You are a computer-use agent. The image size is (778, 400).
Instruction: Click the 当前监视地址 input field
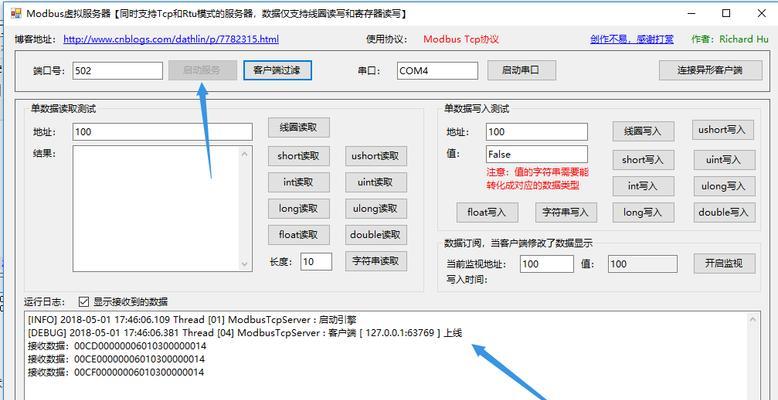tap(547, 264)
